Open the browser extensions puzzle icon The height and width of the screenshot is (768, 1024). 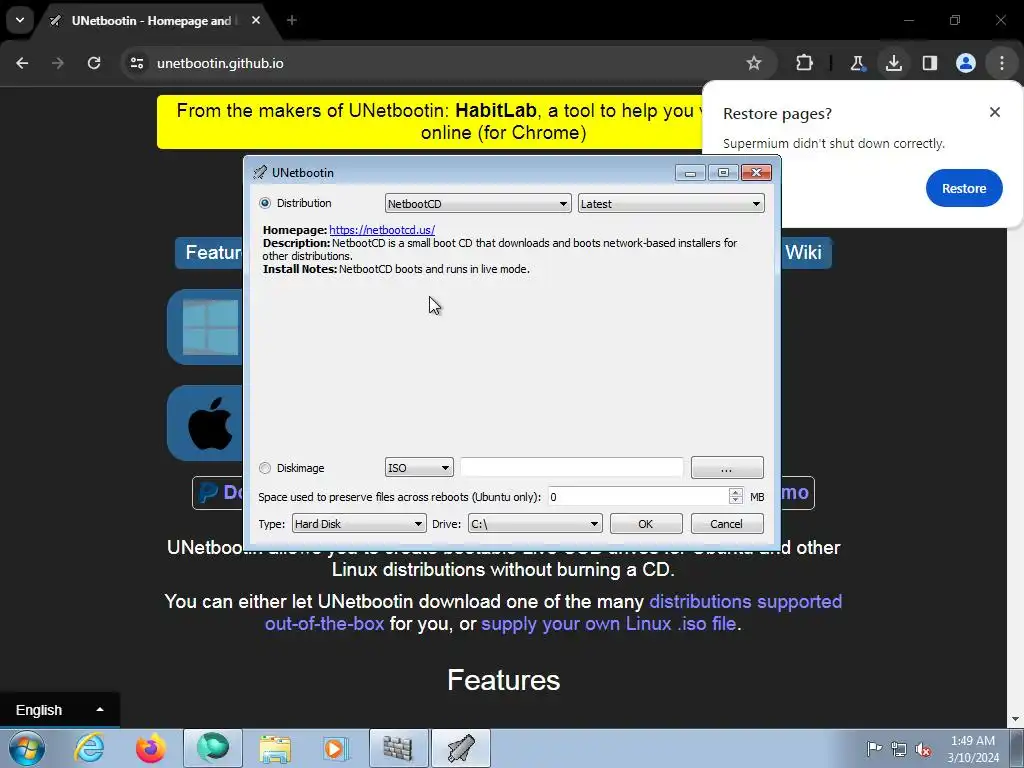805,63
